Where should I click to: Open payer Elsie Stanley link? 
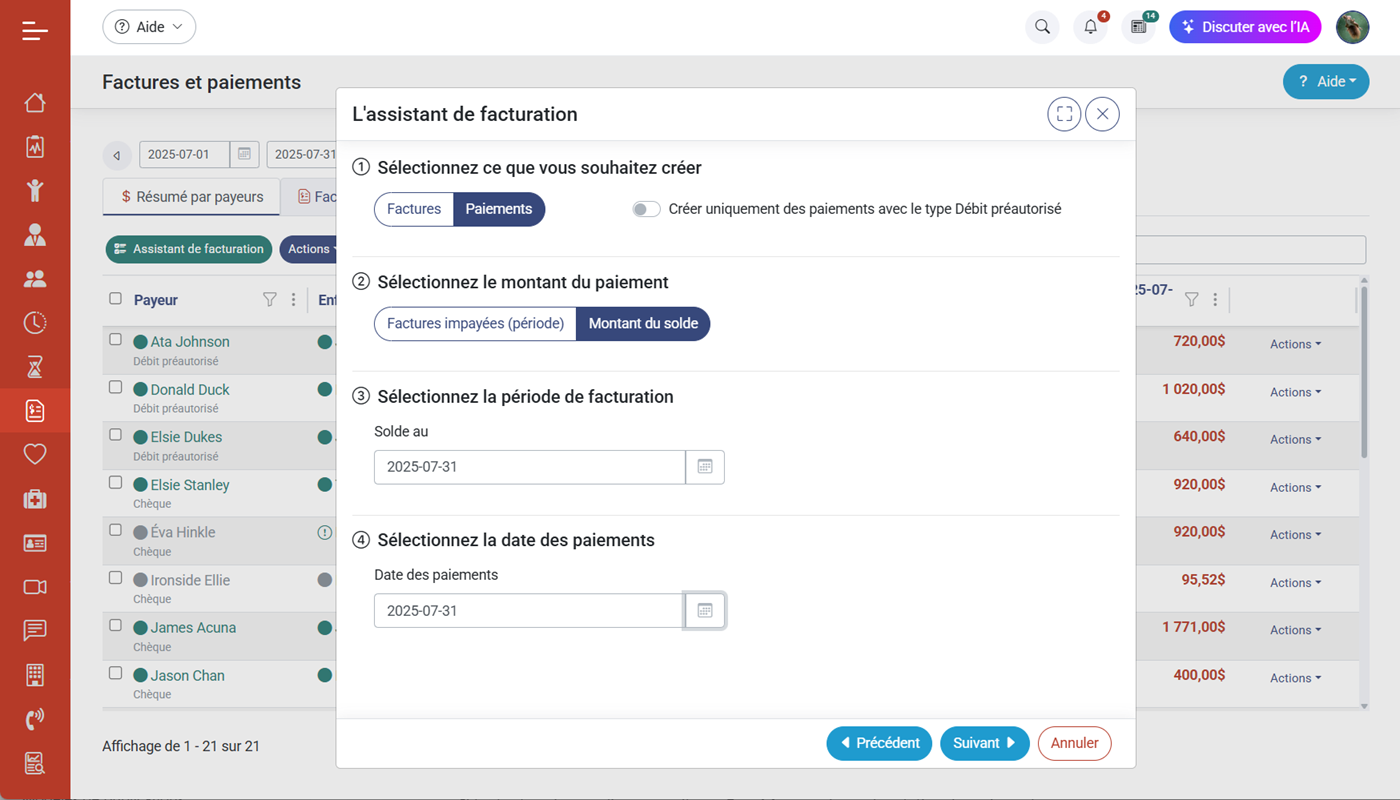pyautogui.click(x=190, y=485)
